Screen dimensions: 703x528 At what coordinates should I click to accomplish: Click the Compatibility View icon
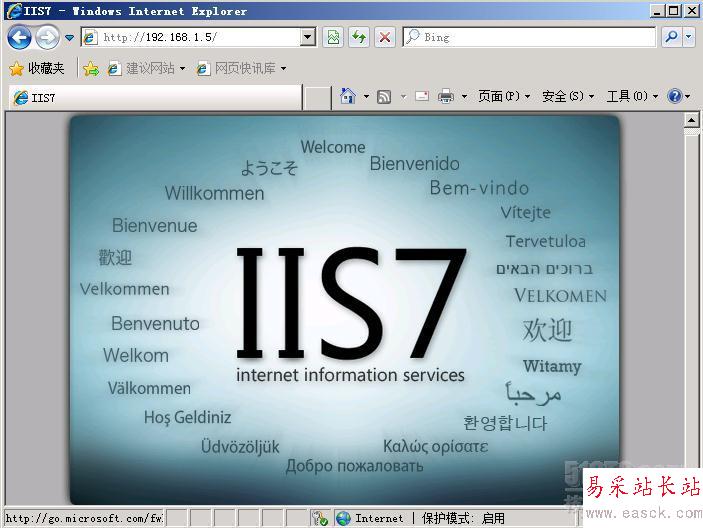(x=333, y=37)
